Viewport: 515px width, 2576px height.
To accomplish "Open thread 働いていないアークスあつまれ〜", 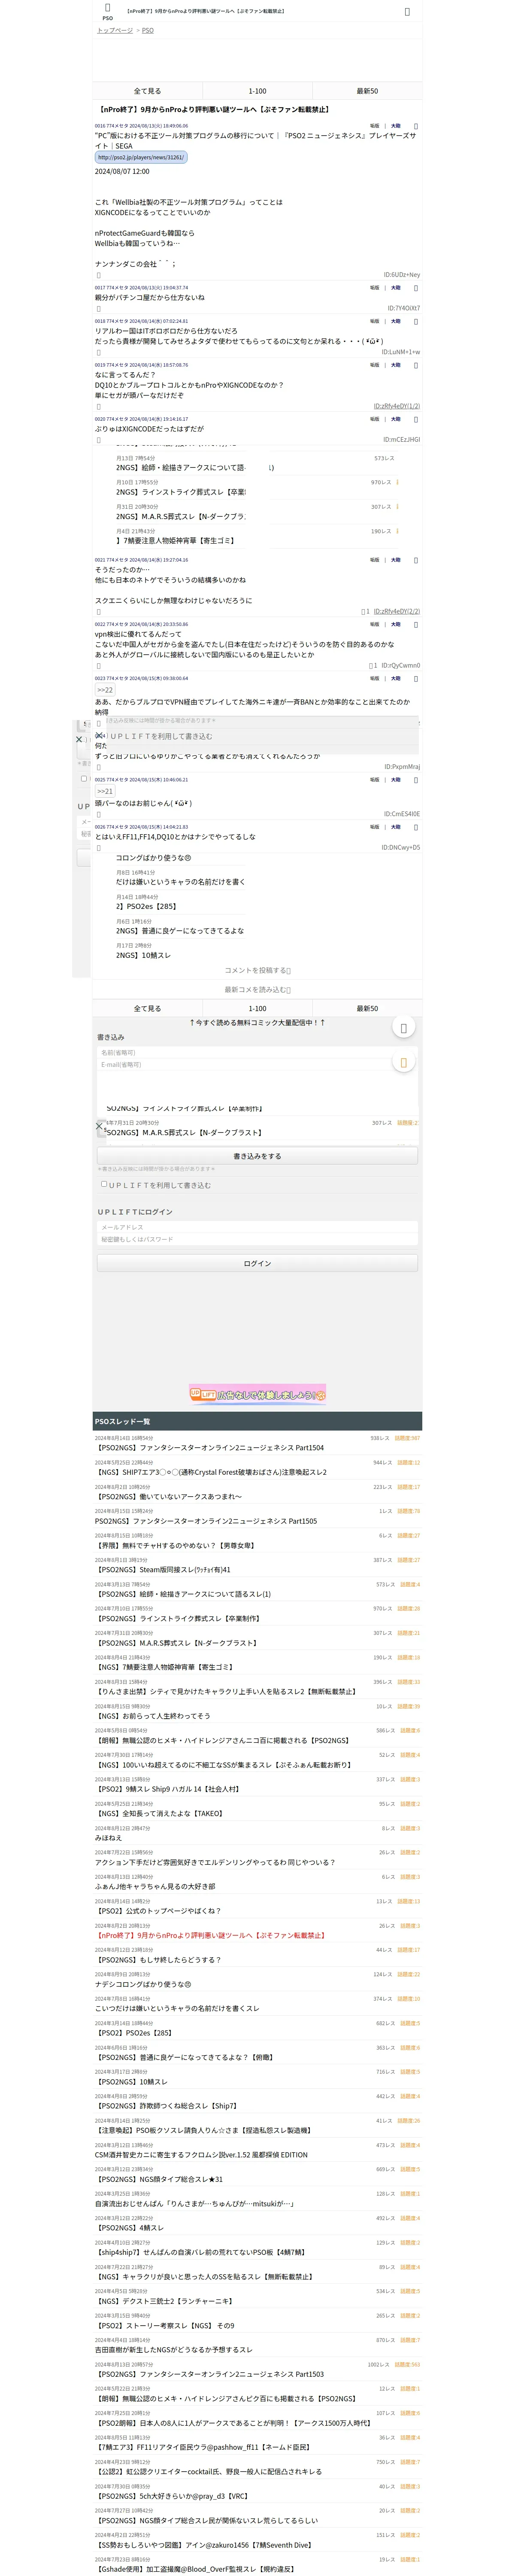I will point(168,1497).
